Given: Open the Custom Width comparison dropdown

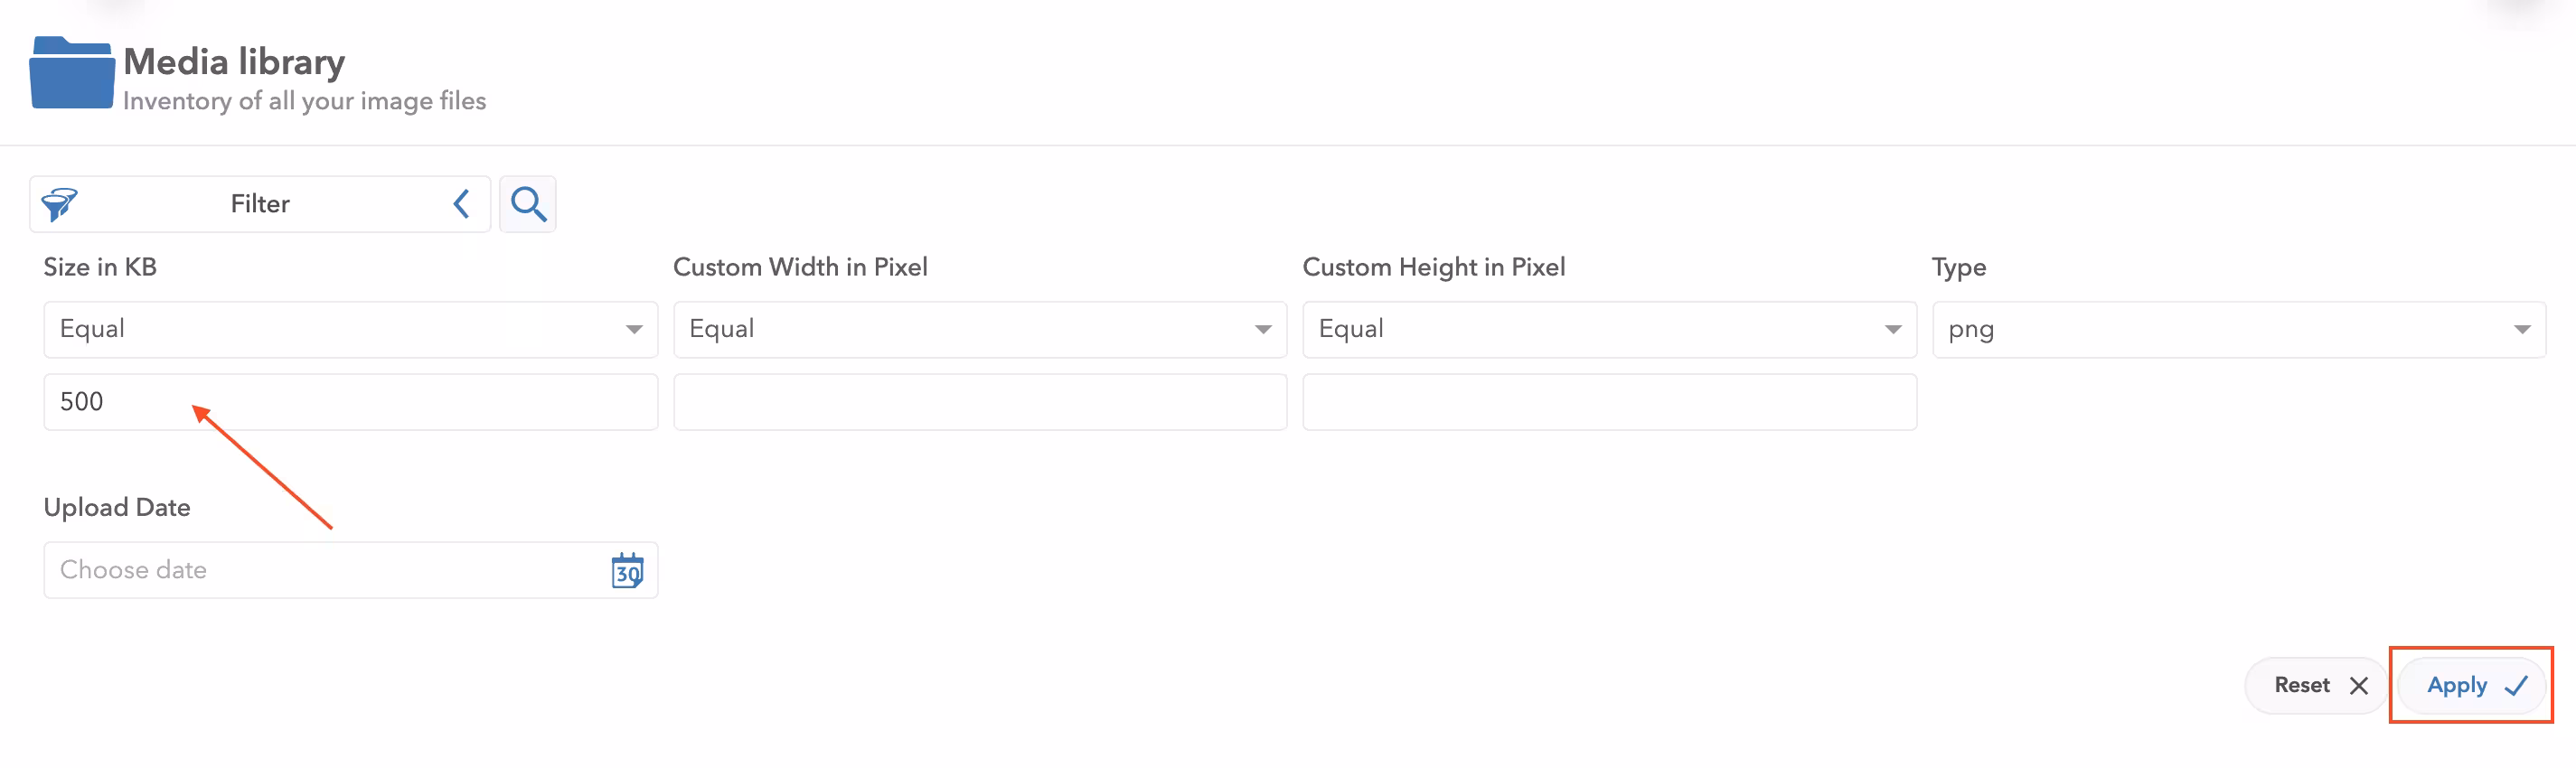Looking at the screenshot, I should click(x=979, y=329).
